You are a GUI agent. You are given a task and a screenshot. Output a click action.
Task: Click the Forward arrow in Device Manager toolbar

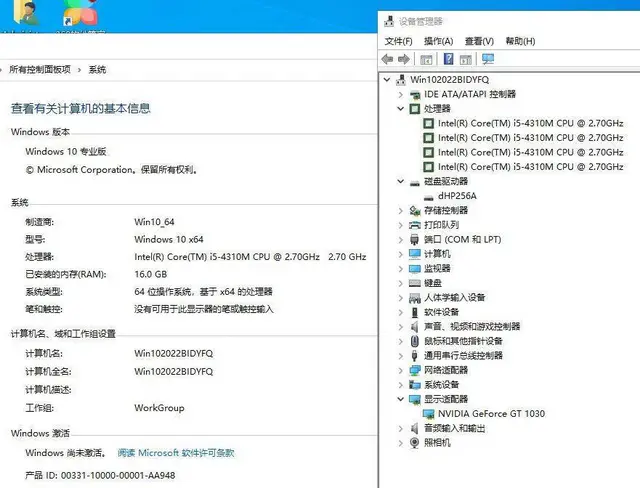click(x=404, y=60)
